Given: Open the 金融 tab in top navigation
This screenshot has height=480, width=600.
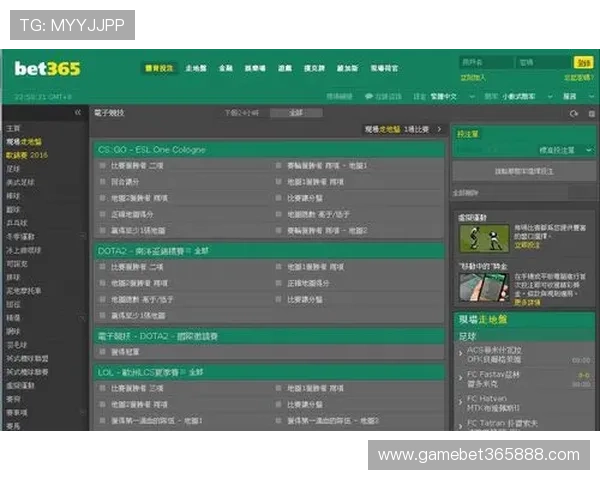Looking at the screenshot, I should [x=226, y=68].
